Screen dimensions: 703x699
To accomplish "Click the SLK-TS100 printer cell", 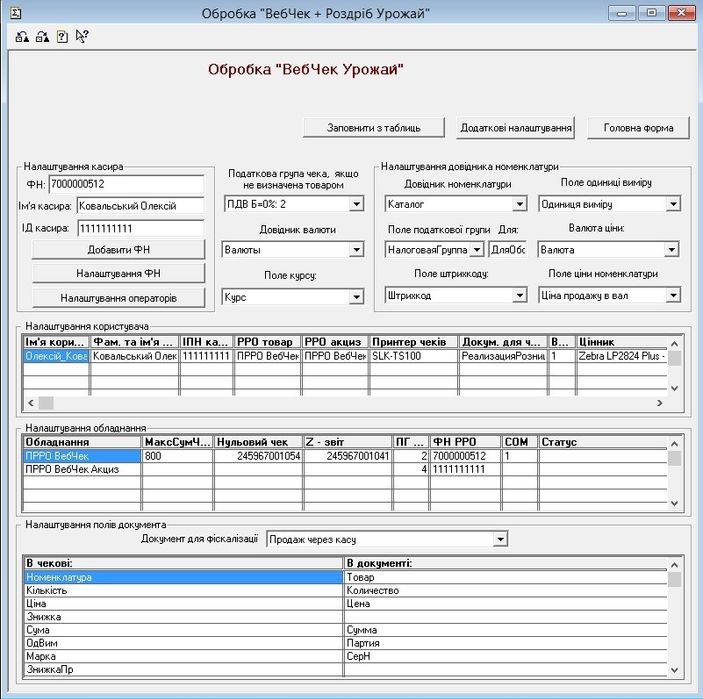I will click(413, 356).
